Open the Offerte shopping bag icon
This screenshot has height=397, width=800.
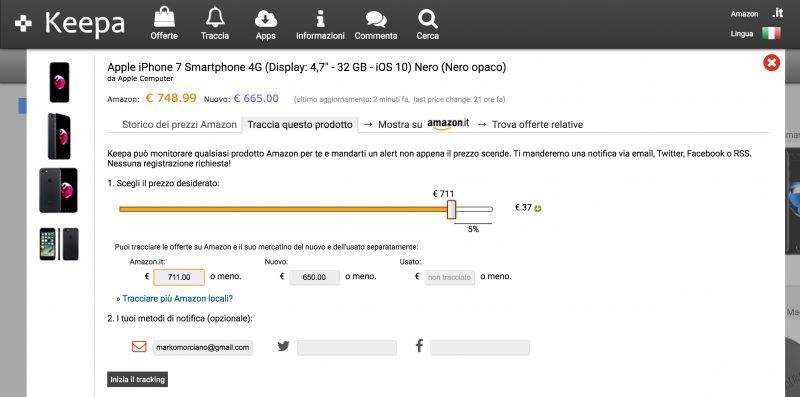(x=164, y=17)
